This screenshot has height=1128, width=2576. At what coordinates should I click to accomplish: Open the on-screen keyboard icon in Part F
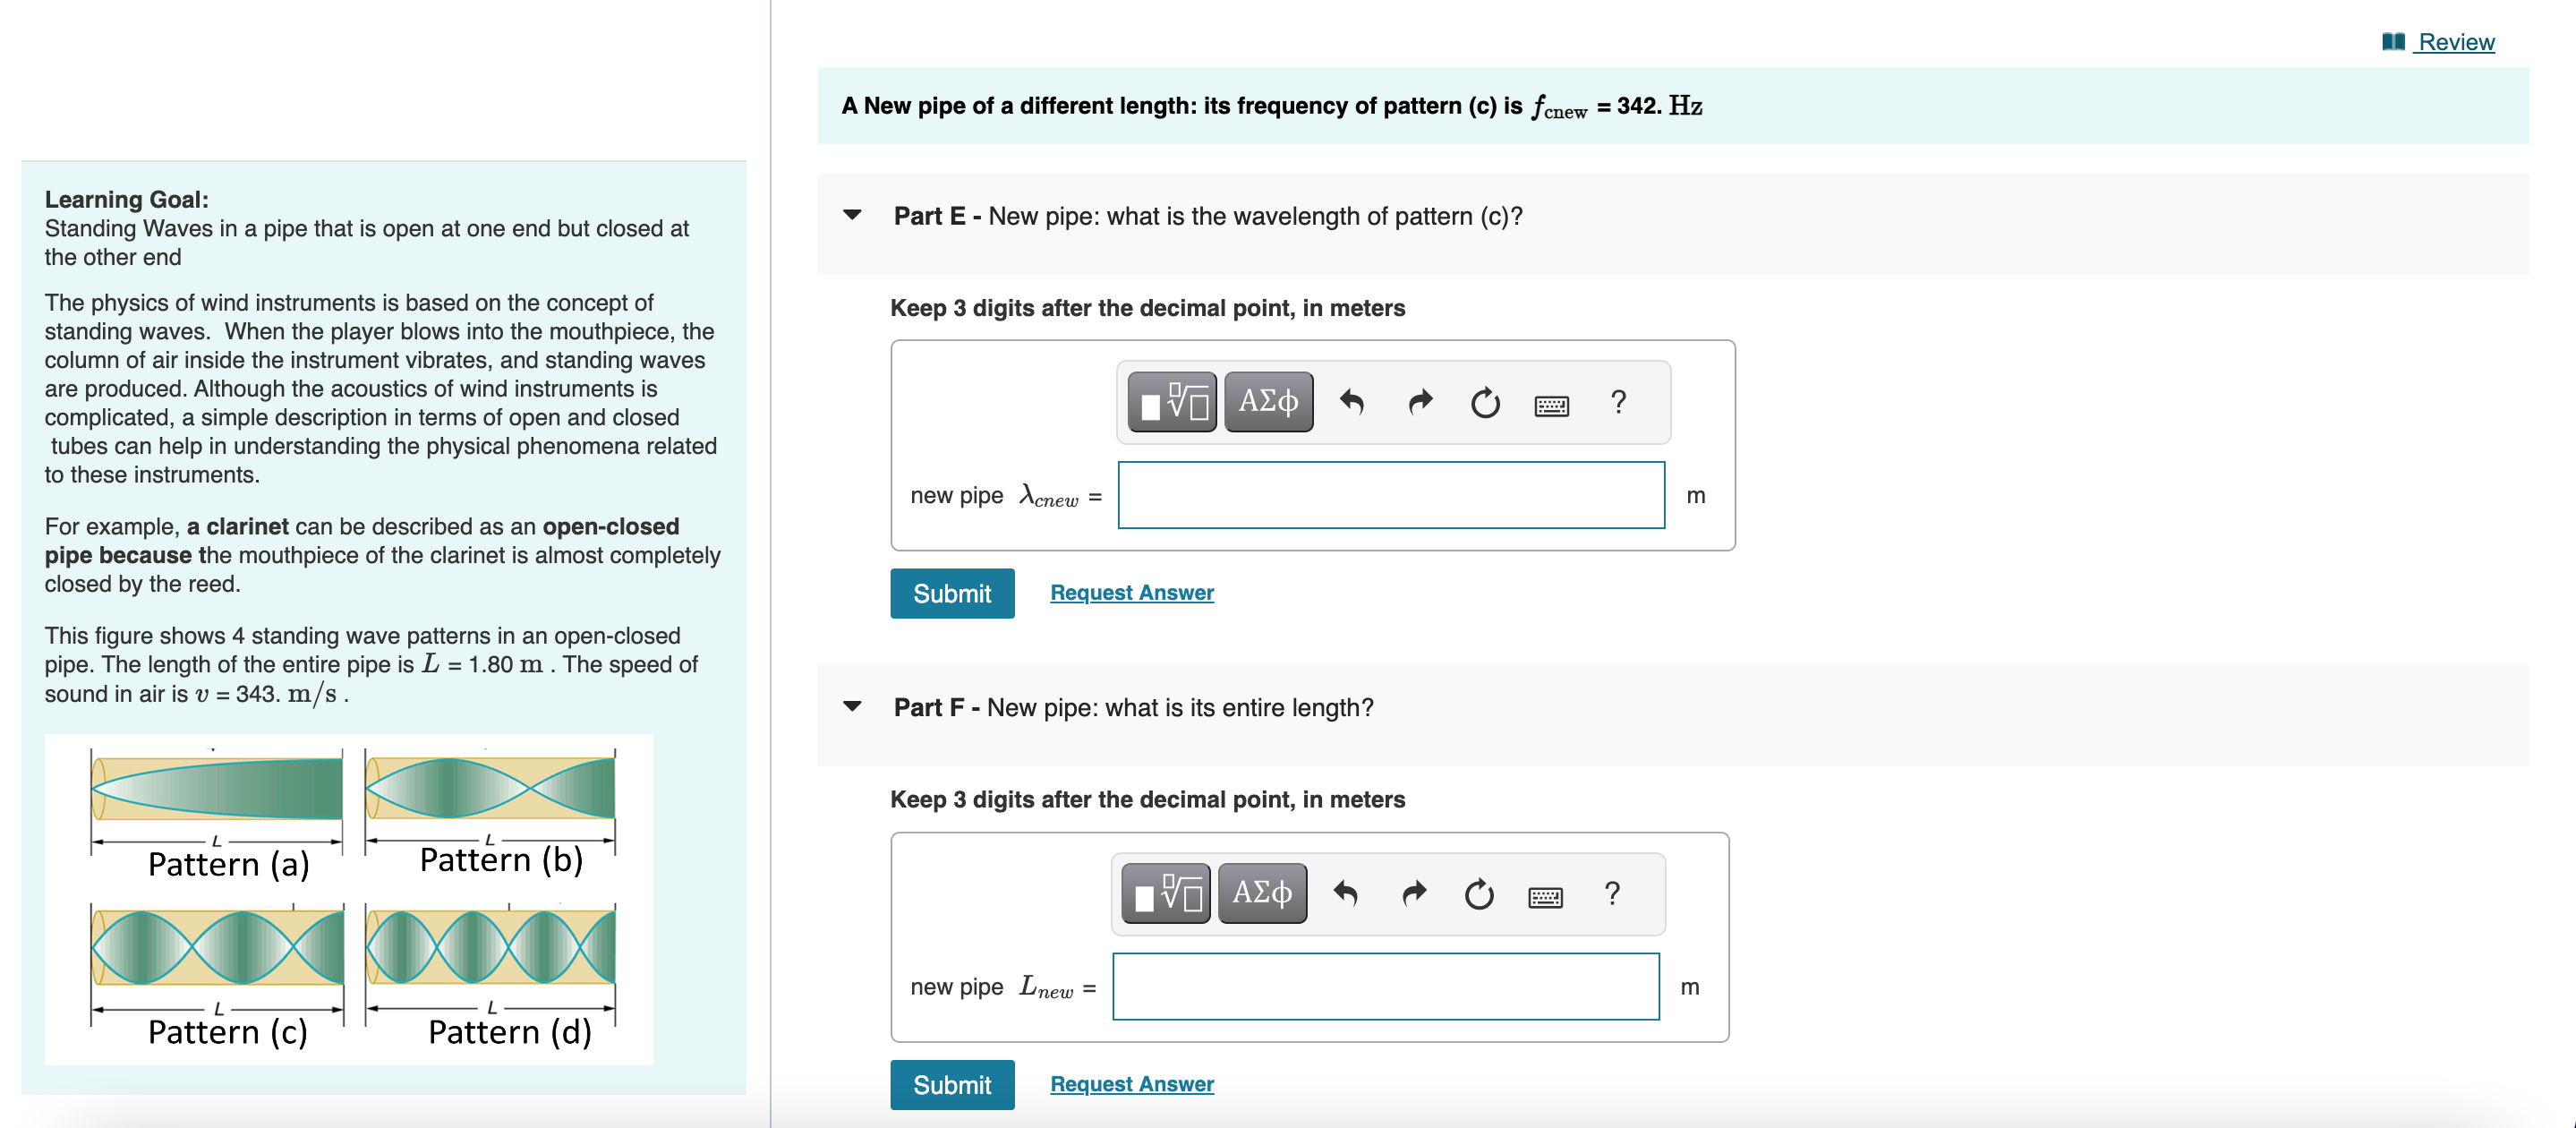point(1545,896)
